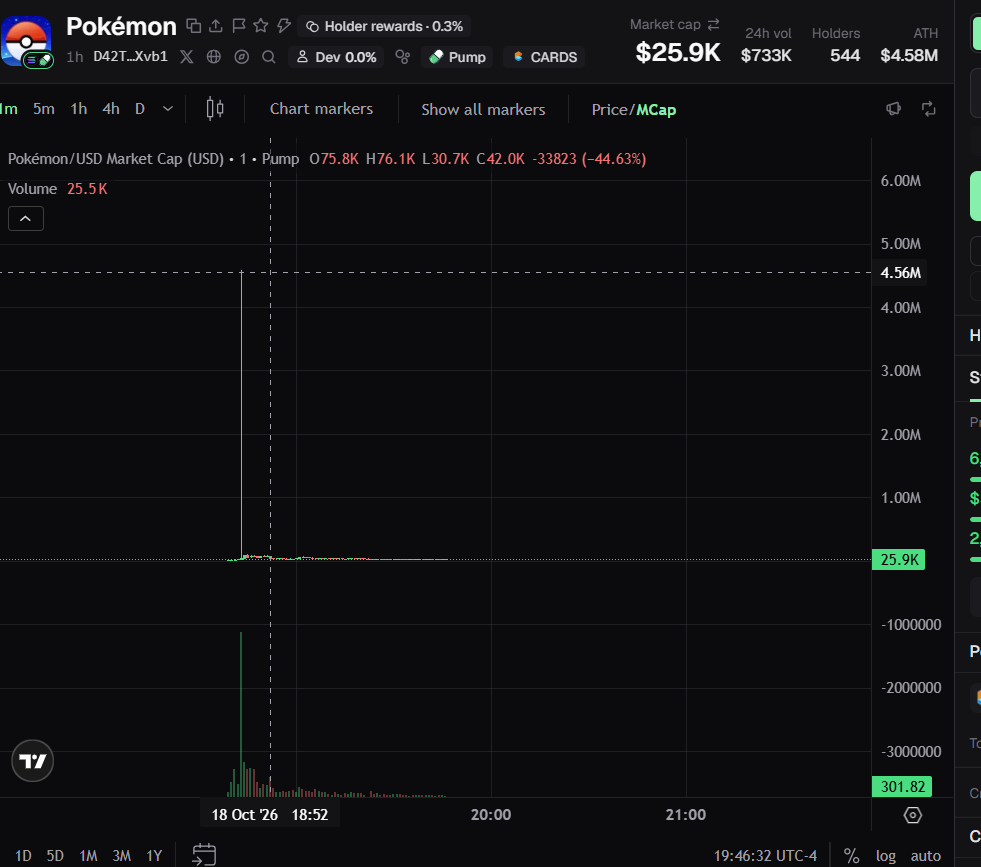Click the Holders 544 count
This screenshot has width=981, height=867.
[845, 55]
